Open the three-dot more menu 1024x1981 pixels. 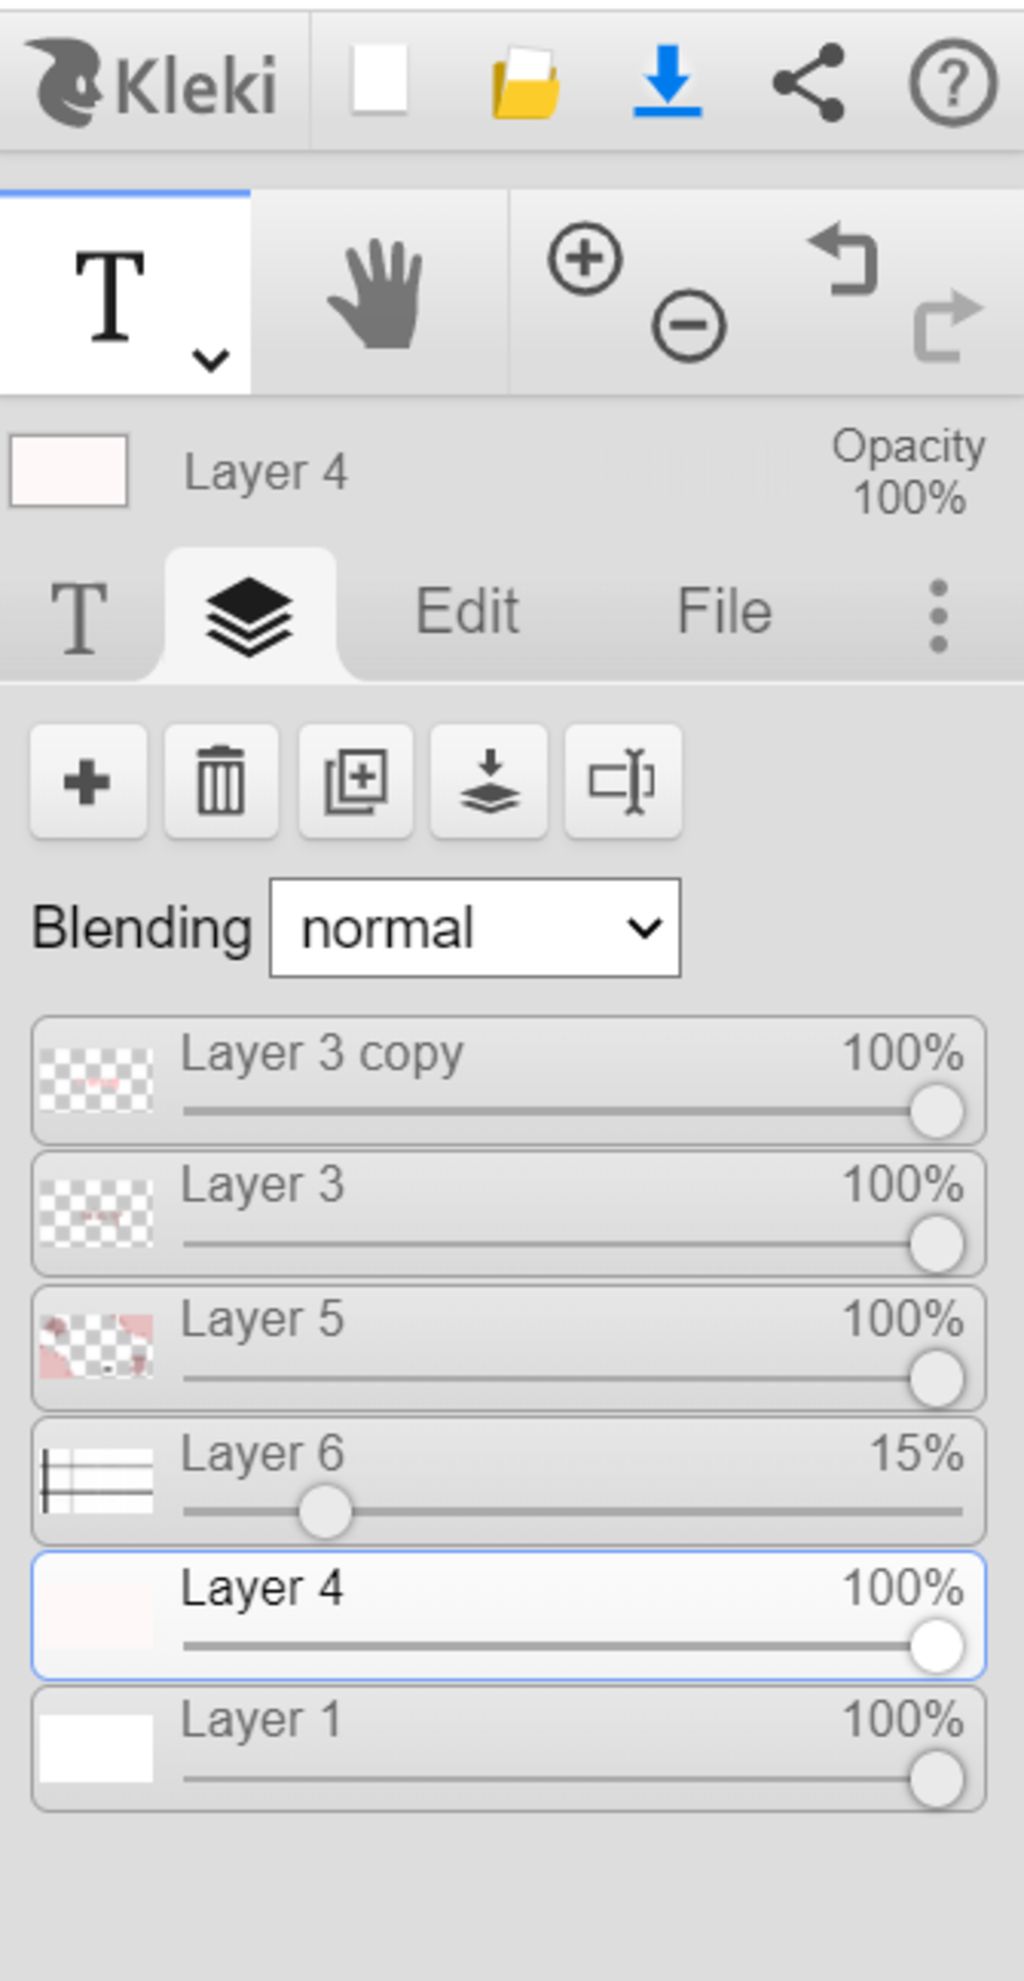pos(938,615)
